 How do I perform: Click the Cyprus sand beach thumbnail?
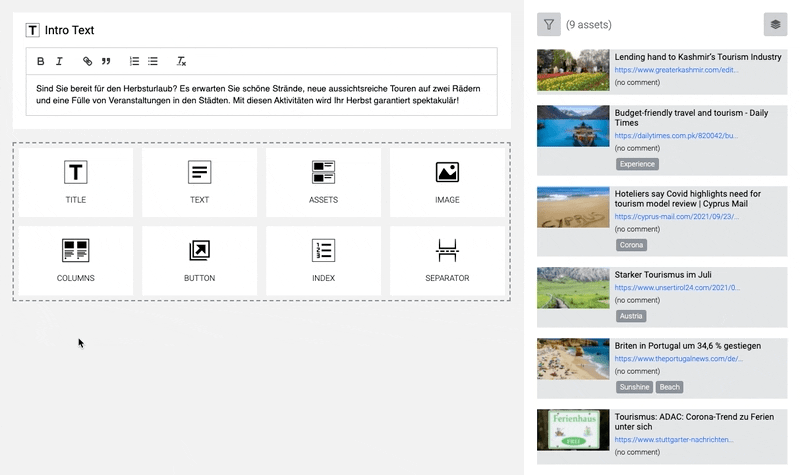pos(573,207)
